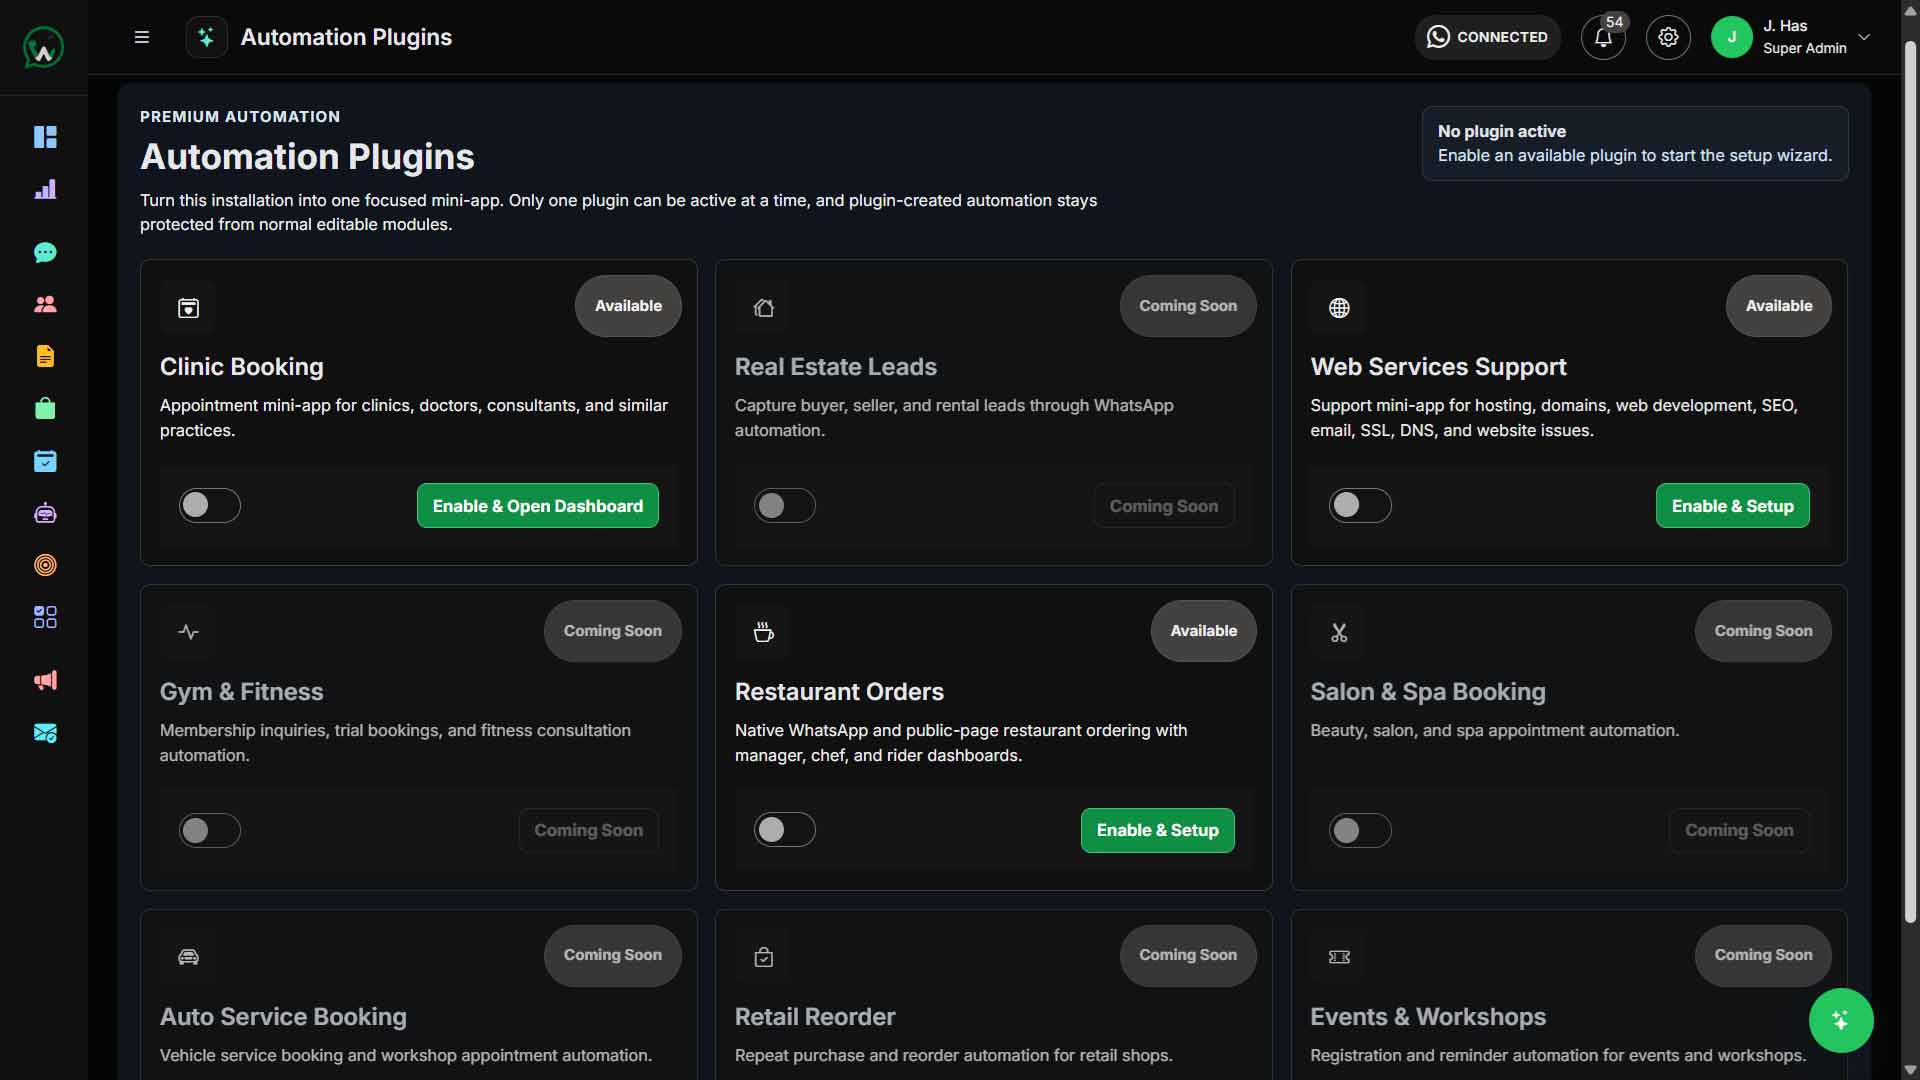The height and width of the screenshot is (1080, 1920).
Task: Open the calendar check sidebar icon
Action: tap(45, 461)
